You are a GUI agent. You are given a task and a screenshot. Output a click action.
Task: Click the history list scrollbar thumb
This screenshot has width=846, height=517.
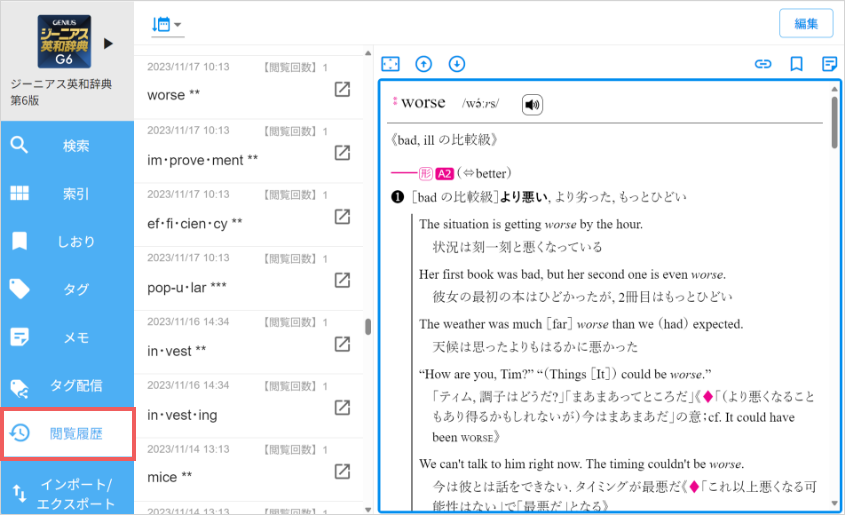point(368,326)
